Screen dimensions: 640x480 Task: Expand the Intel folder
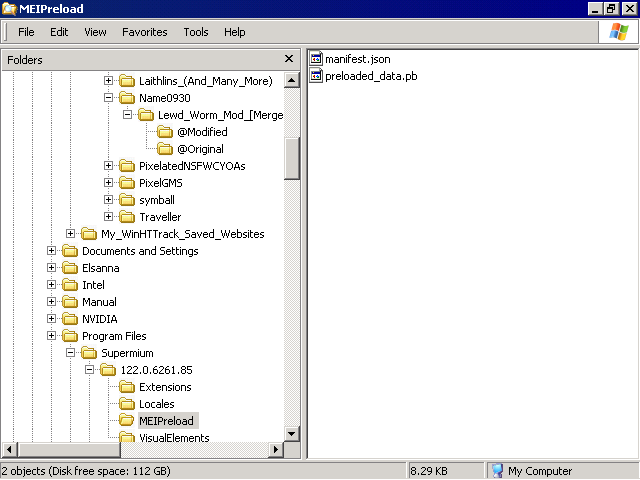51,285
